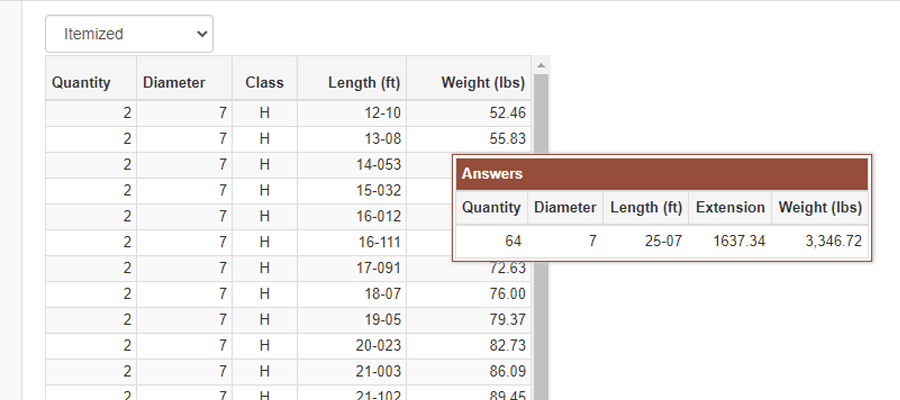
Task: Click the Diameter header in Answers panel
Action: click(565, 207)
